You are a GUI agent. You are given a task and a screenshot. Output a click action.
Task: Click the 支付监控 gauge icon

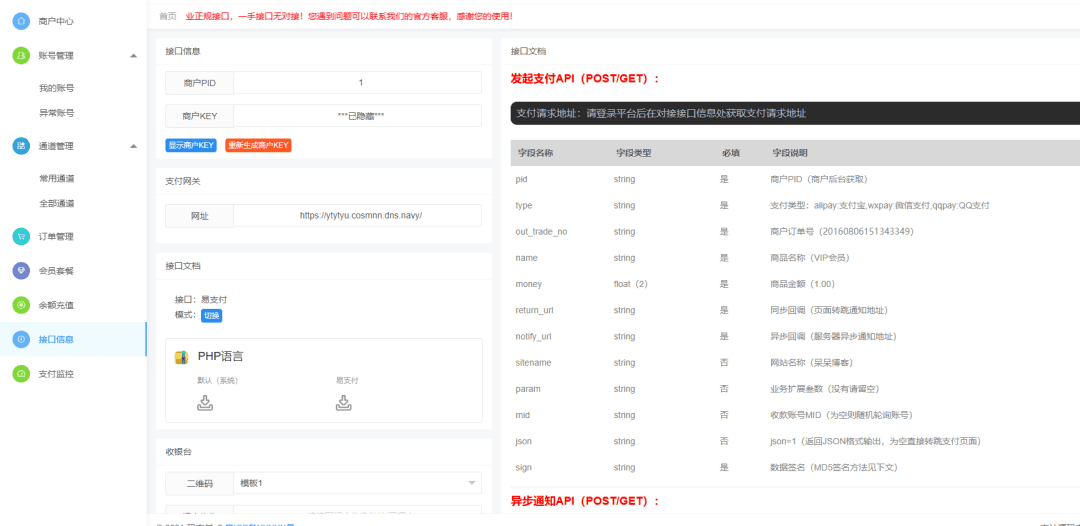(x=21, y=375)
